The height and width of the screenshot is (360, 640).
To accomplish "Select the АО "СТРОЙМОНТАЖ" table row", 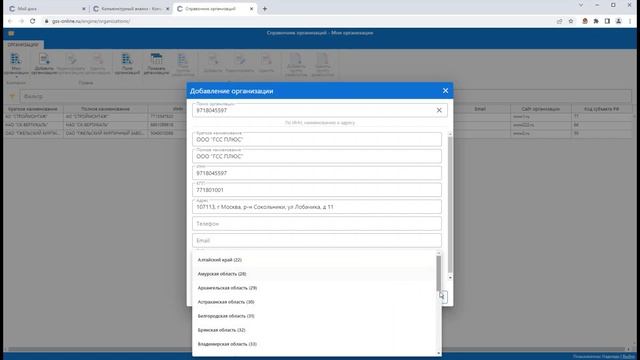I will [95, 117].
